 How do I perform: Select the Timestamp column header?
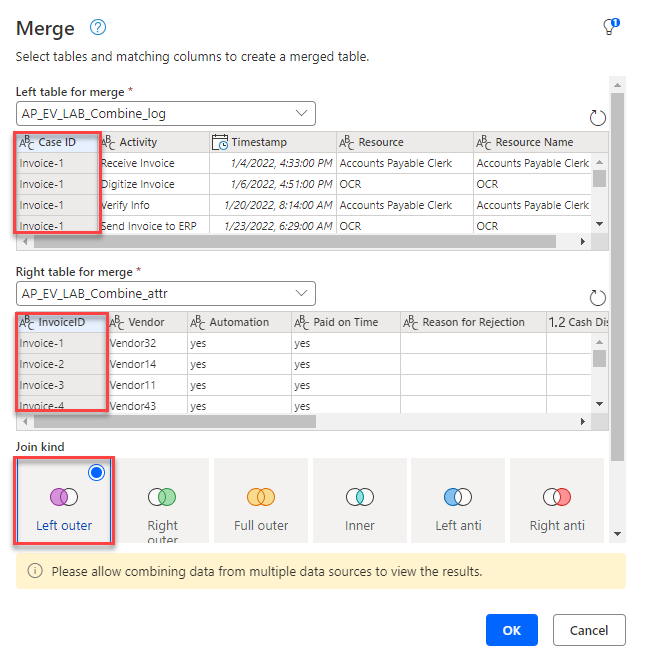click(273, 142)
